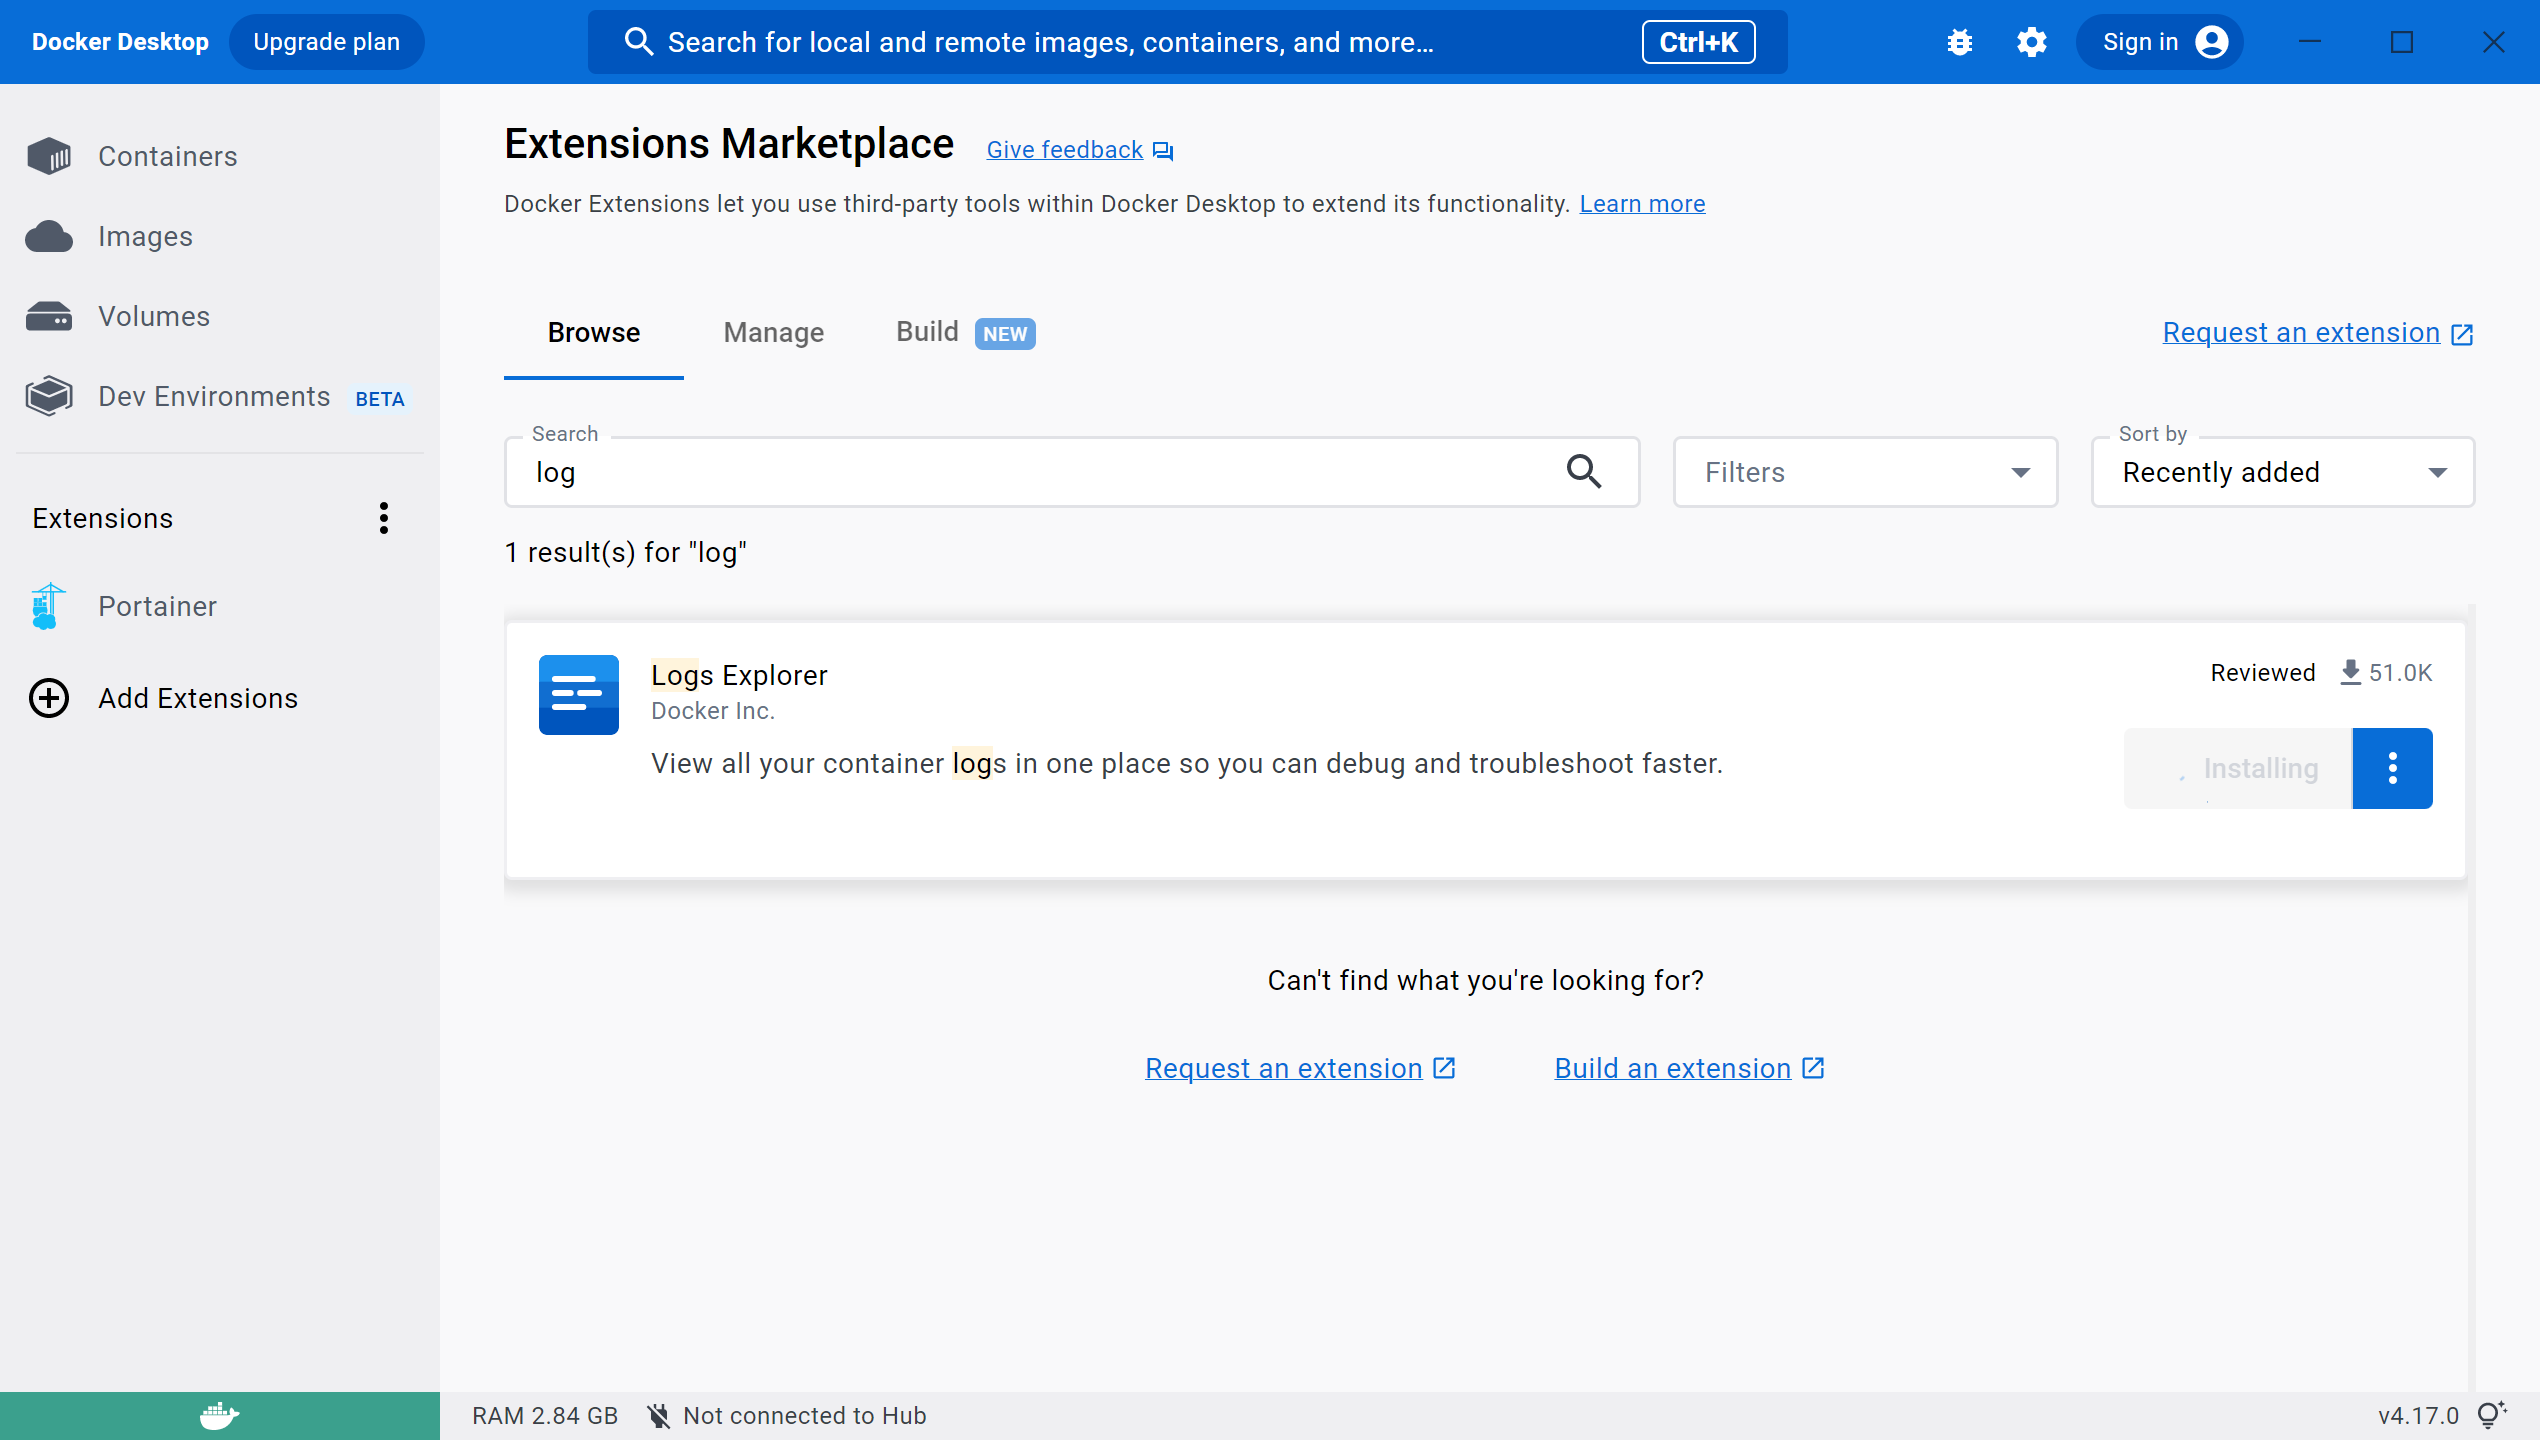Open settings gear icon
Image resolution: width=2540 pixels, height=1440 pixels.
tap(2031, 42)
